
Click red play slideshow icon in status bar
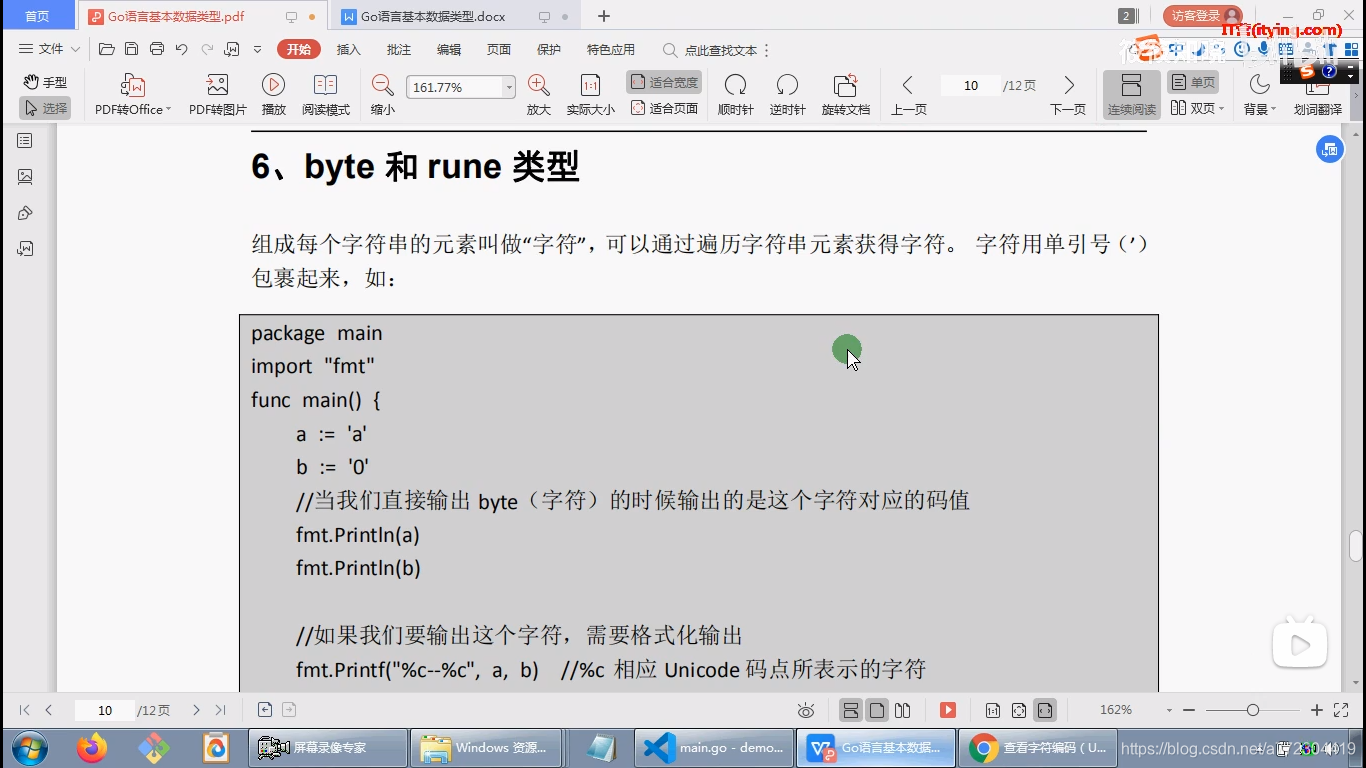(x=948, y=710)
